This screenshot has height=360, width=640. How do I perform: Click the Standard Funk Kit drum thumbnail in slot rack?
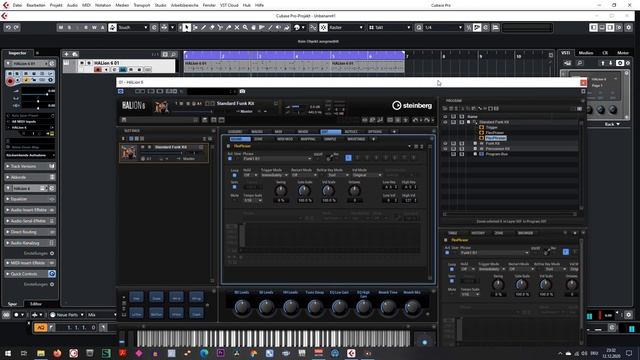pos(128,152)
